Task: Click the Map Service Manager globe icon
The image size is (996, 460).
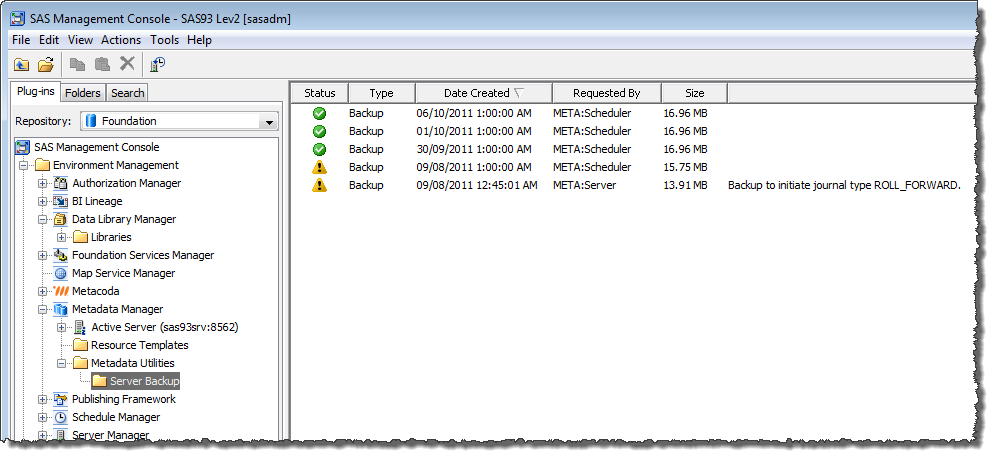Action: tap(61, 273)
